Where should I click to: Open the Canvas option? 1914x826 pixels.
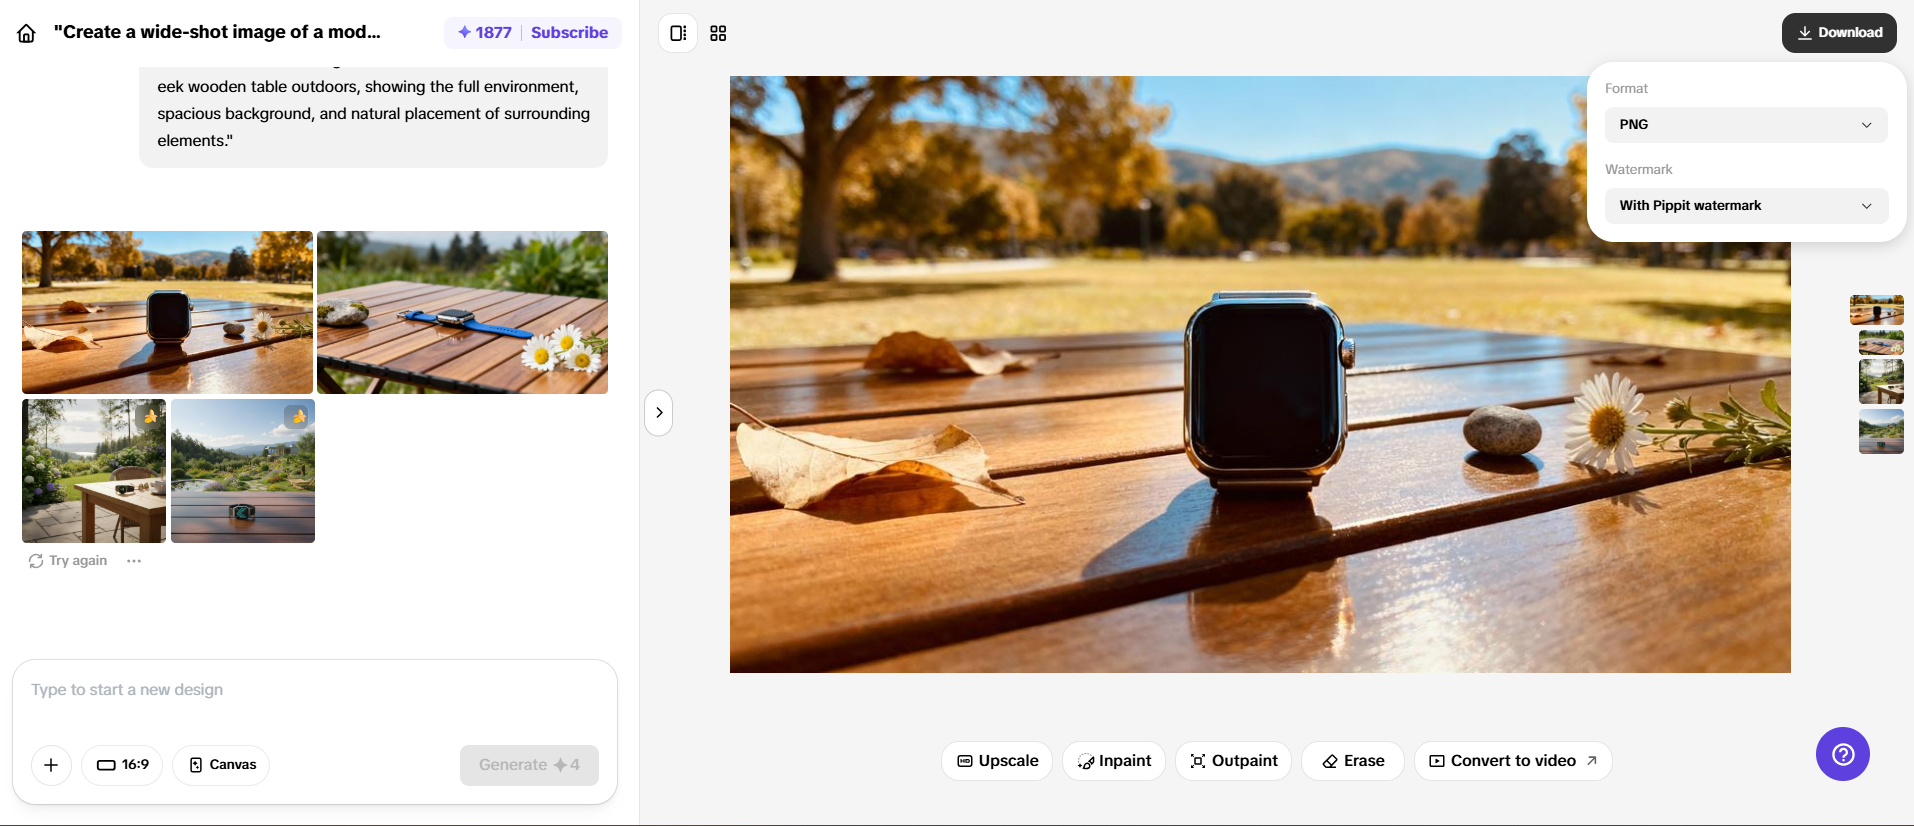click(222, 765)
